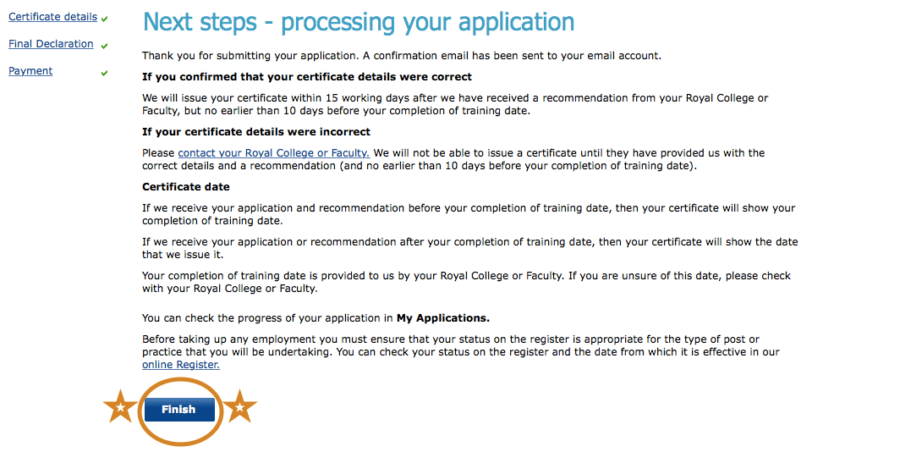Click the 'Before taking up any employment' paragraph
This screenshot has height=452, width=900.
460,346
